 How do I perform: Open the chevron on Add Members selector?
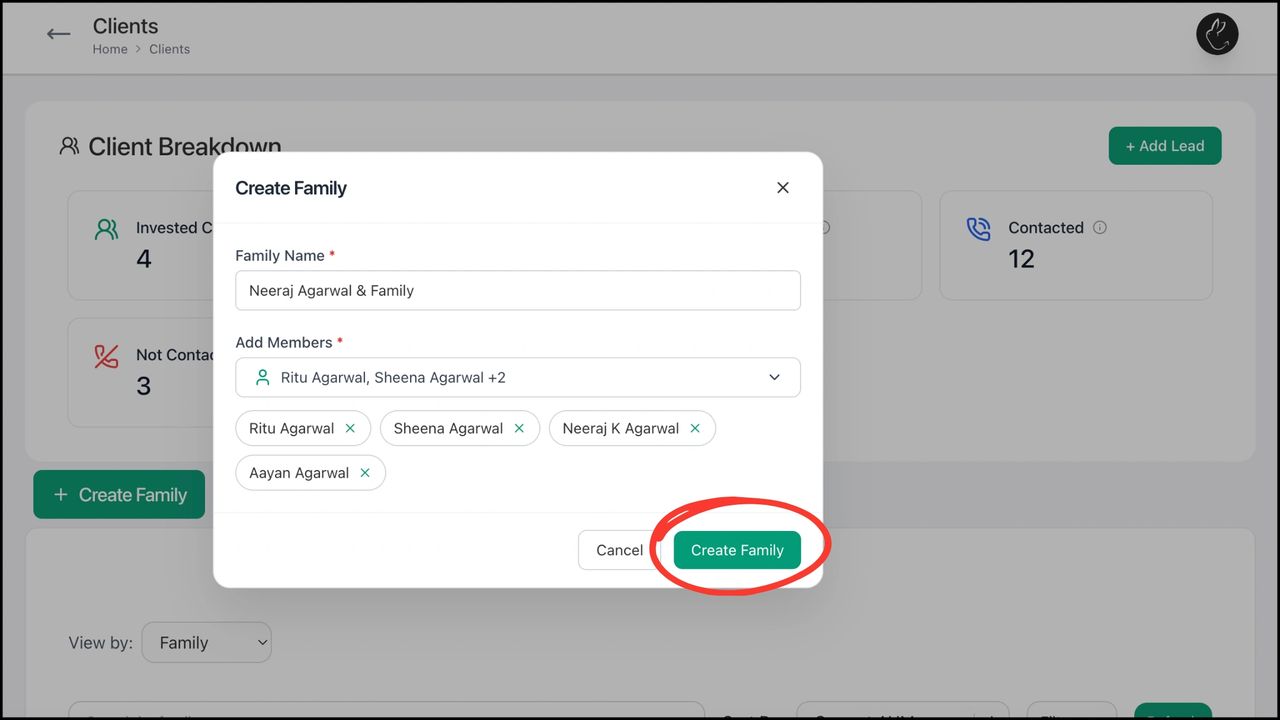(774, 377)
